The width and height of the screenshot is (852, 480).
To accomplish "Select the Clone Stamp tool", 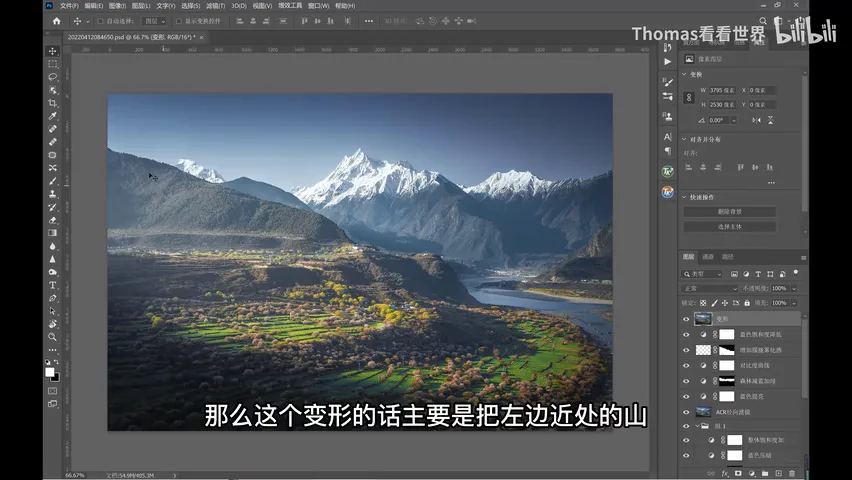I will pos(53,194).
